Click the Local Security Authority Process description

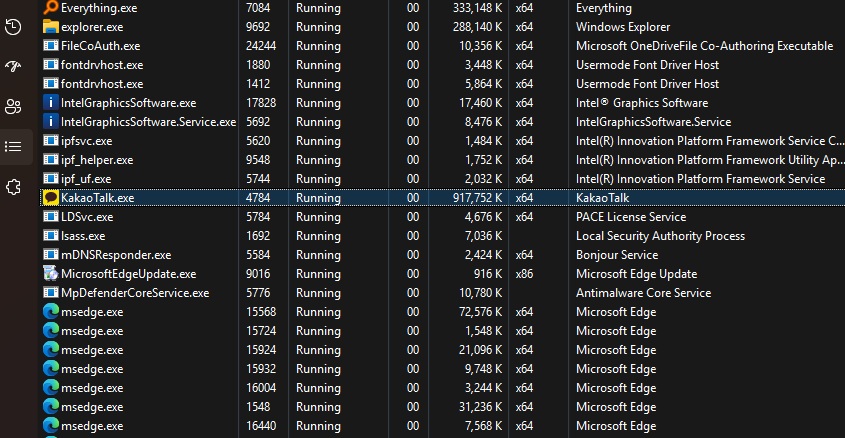(660, 236)
